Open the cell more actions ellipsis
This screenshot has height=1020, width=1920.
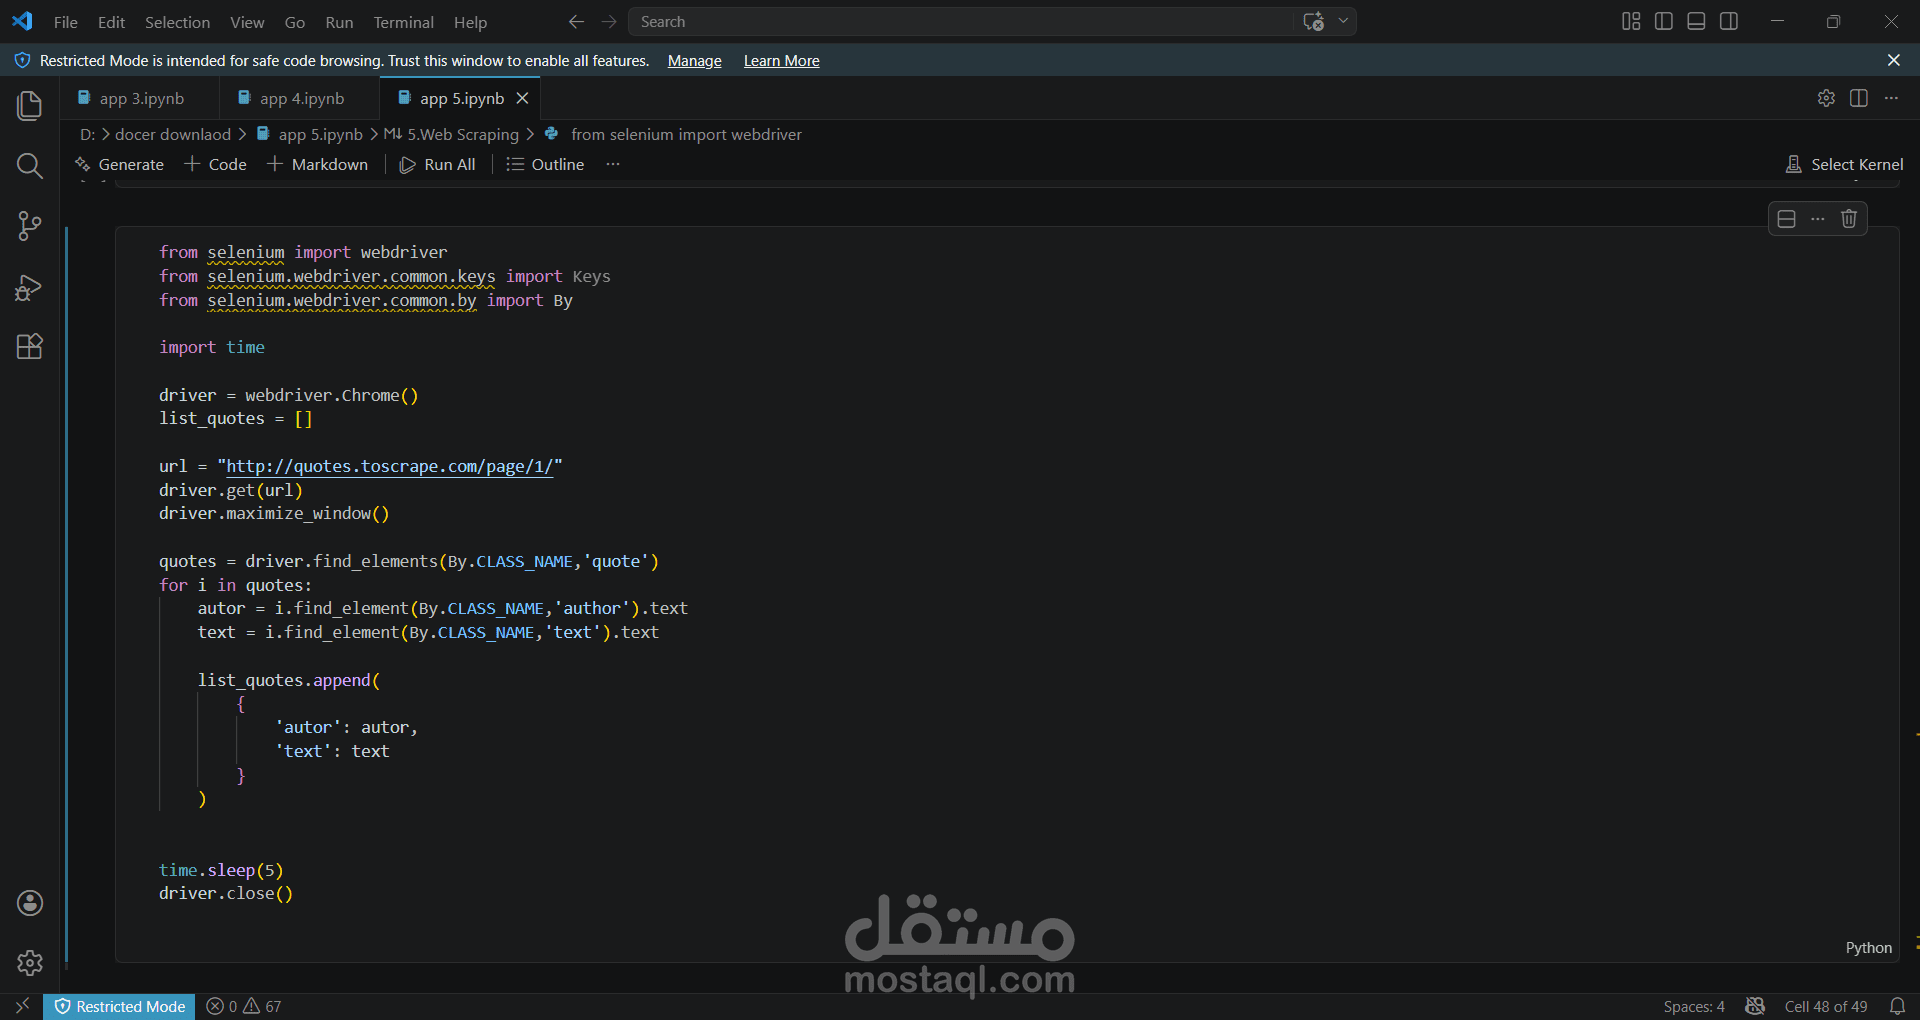tap(1817, 219)
